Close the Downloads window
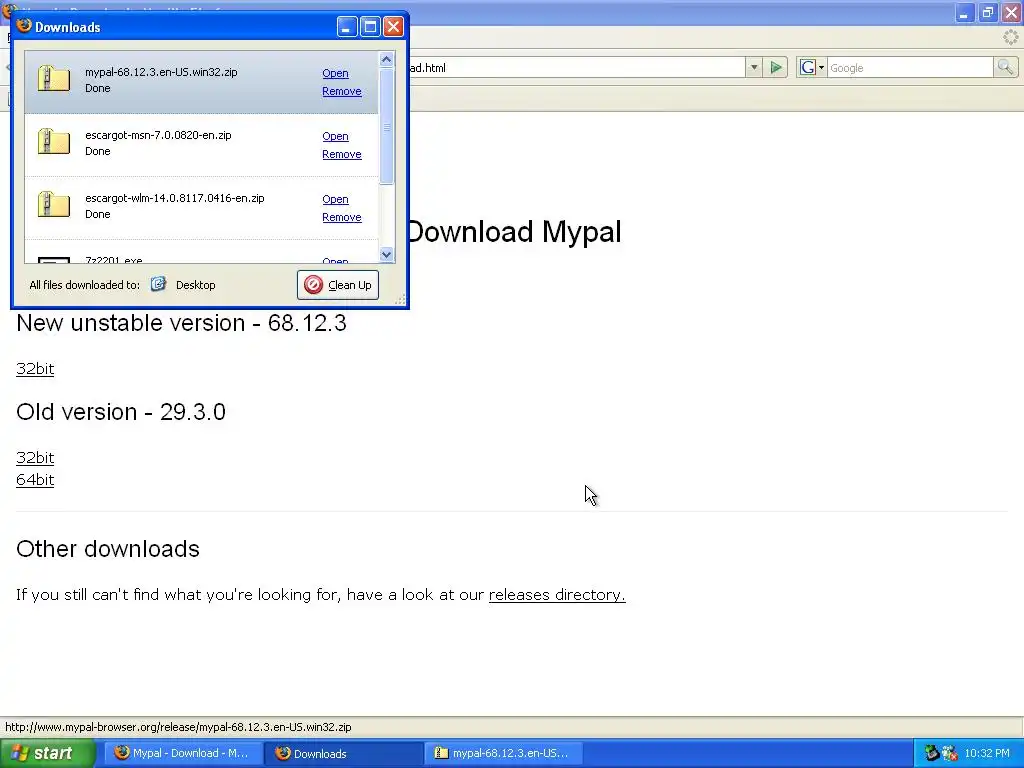The width and height of the screenshot is (1024, 768). [393, 27]
